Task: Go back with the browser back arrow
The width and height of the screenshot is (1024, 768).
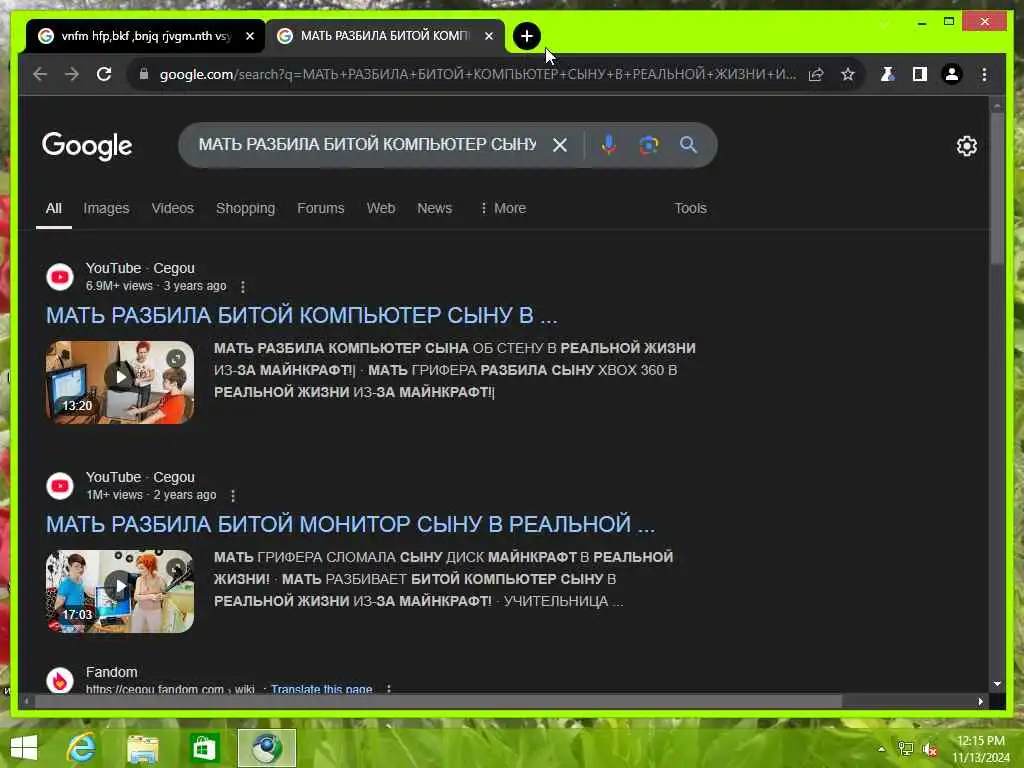Action: pos(40,74)
